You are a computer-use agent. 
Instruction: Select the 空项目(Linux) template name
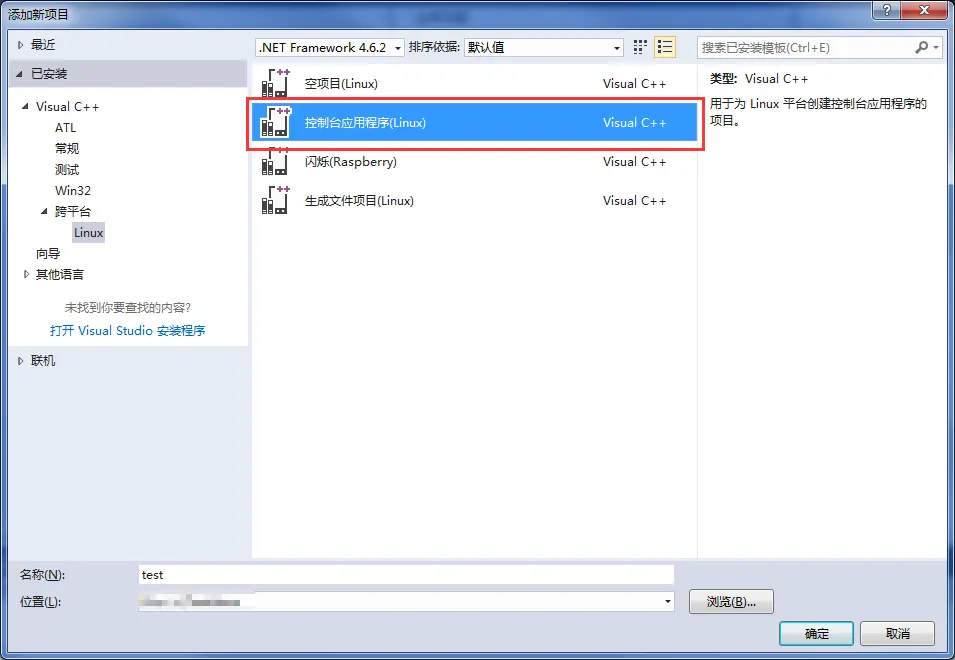341,83
